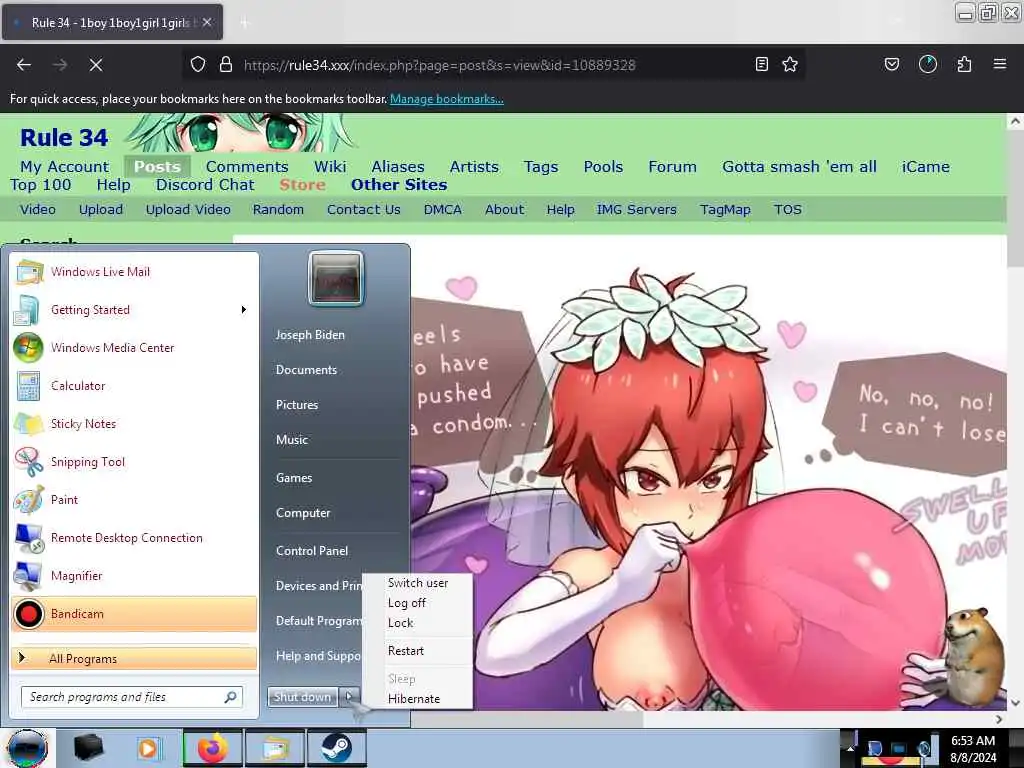Click the Upload Video link
Image resolution: width=1024 pixels, height=768 pixels.
(188, 210)
